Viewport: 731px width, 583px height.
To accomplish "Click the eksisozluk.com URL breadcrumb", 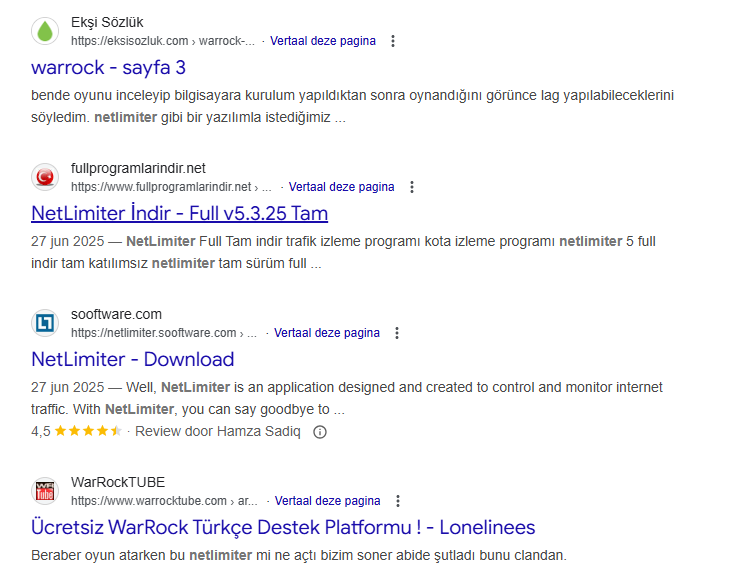I will [x=163, y=41].
